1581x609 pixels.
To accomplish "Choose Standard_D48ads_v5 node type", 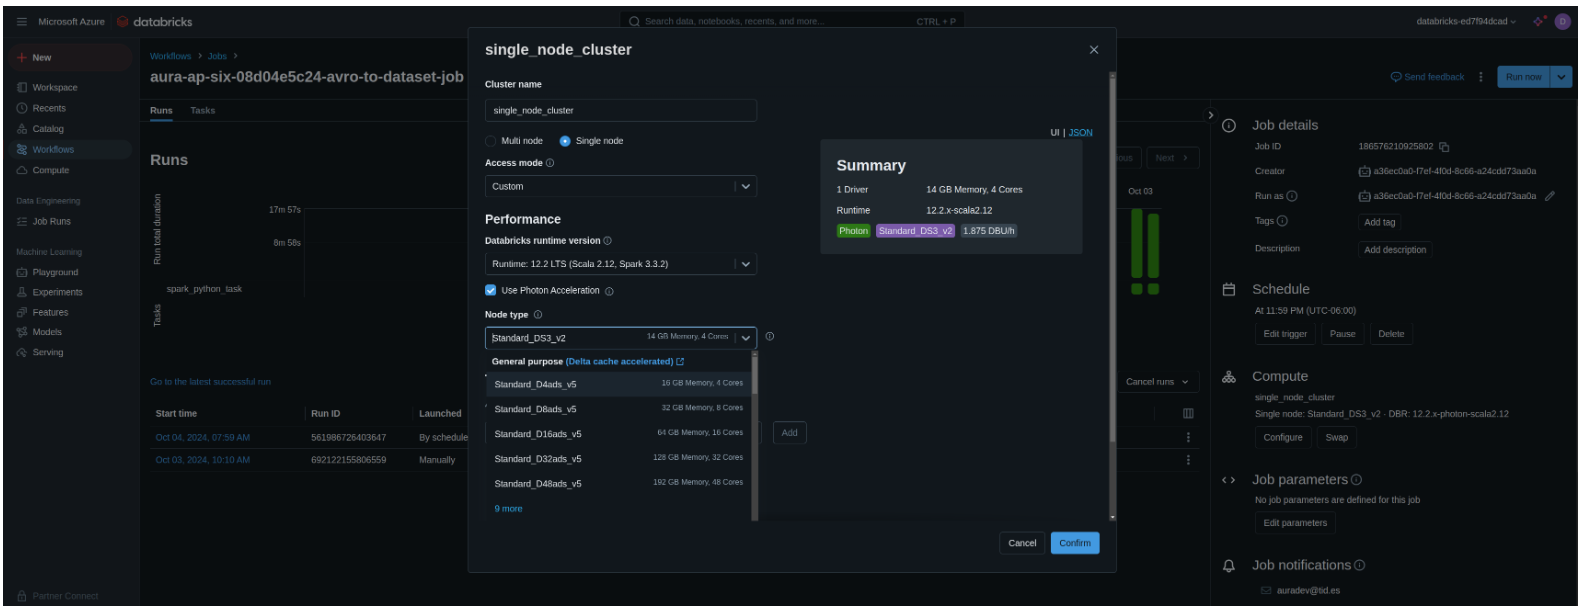I will pyautogui.click(x=618, y=483).
